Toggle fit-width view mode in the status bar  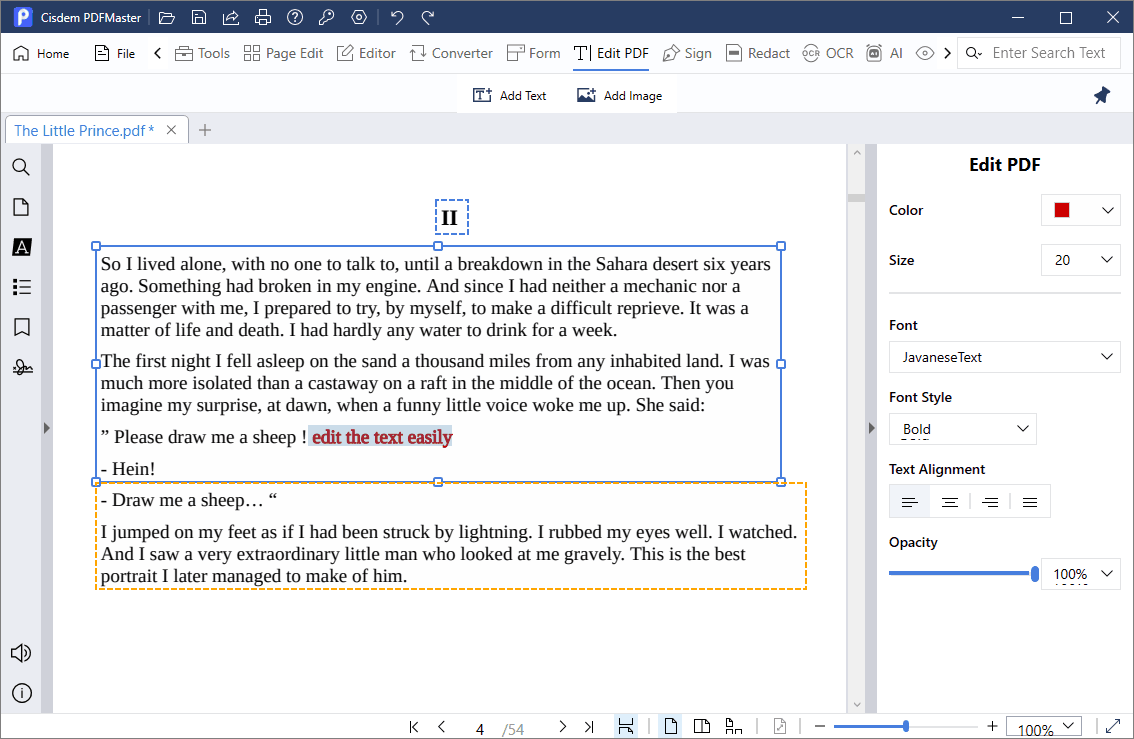(x=626, y=726)
